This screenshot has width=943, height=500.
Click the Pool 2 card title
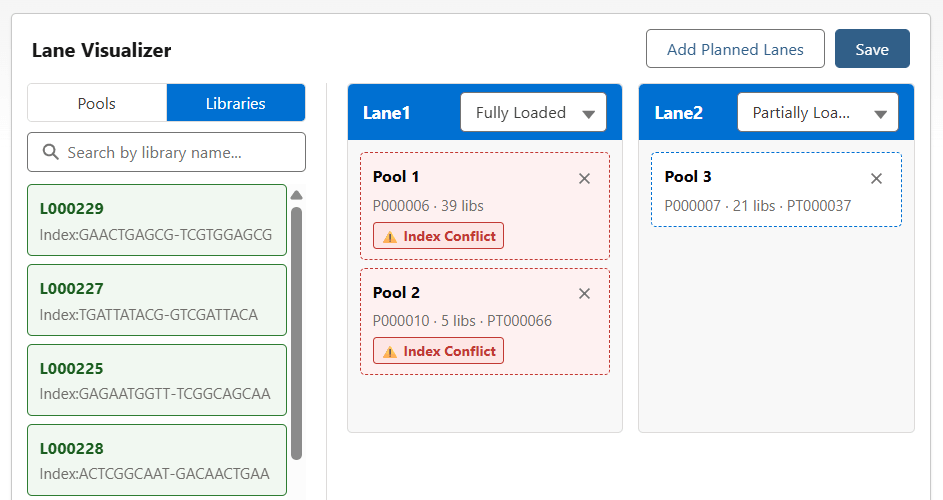[396, 293]
